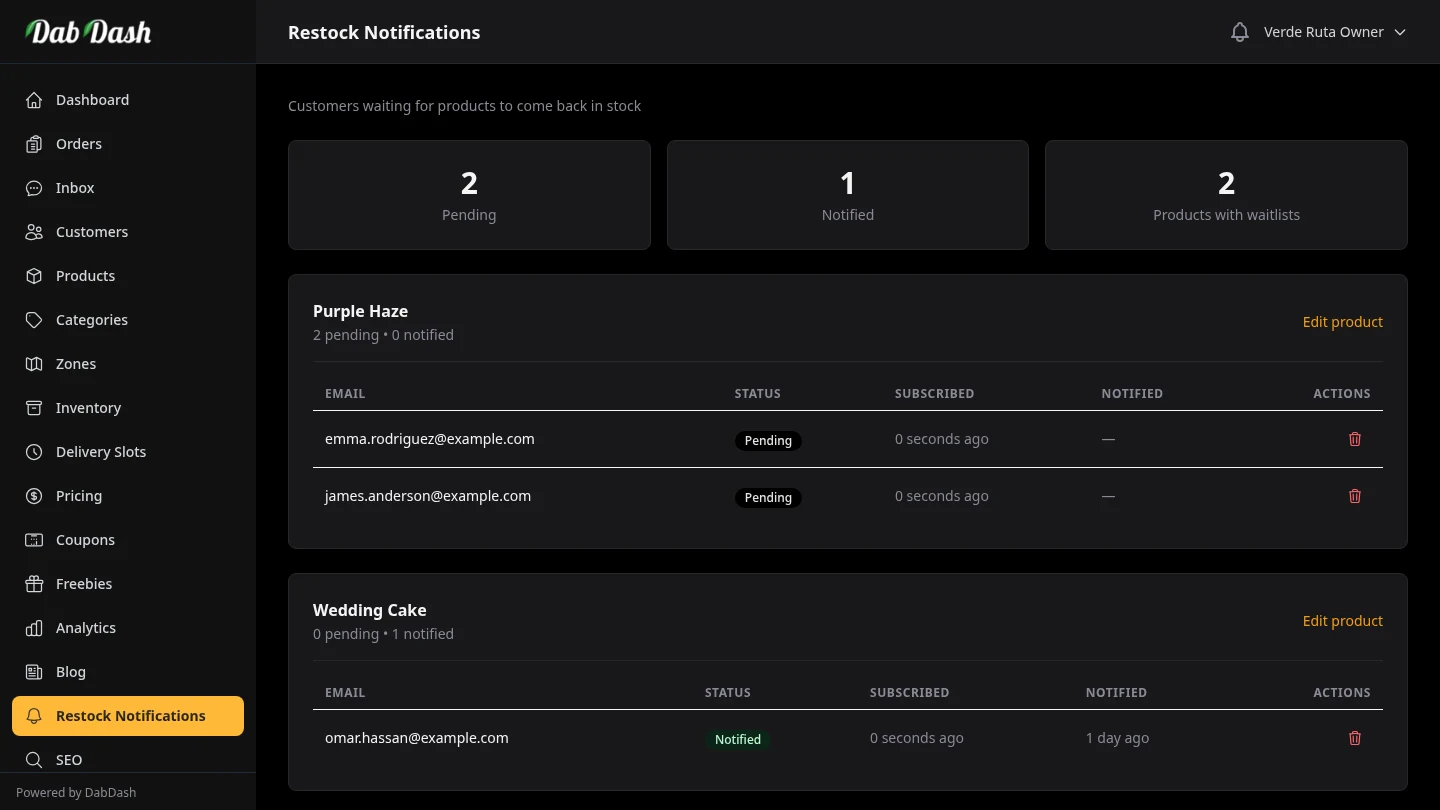The width and height of the screenshot is (1440, 810).
Task: Open the Analytics chart icon
Action: click(33, 628)
